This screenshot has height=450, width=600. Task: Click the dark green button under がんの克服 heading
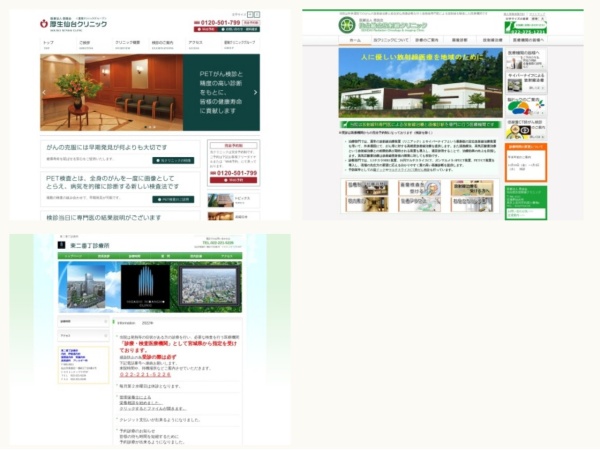[x=172, y=160]
